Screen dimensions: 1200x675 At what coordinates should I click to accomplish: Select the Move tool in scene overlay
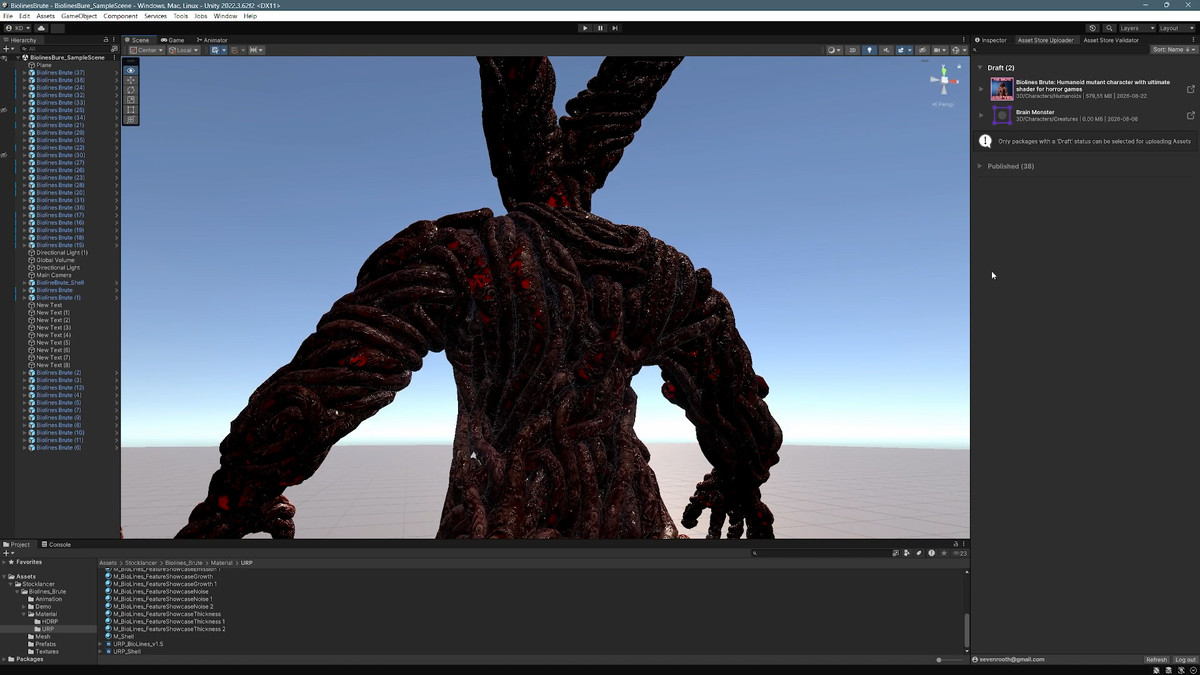131,80
